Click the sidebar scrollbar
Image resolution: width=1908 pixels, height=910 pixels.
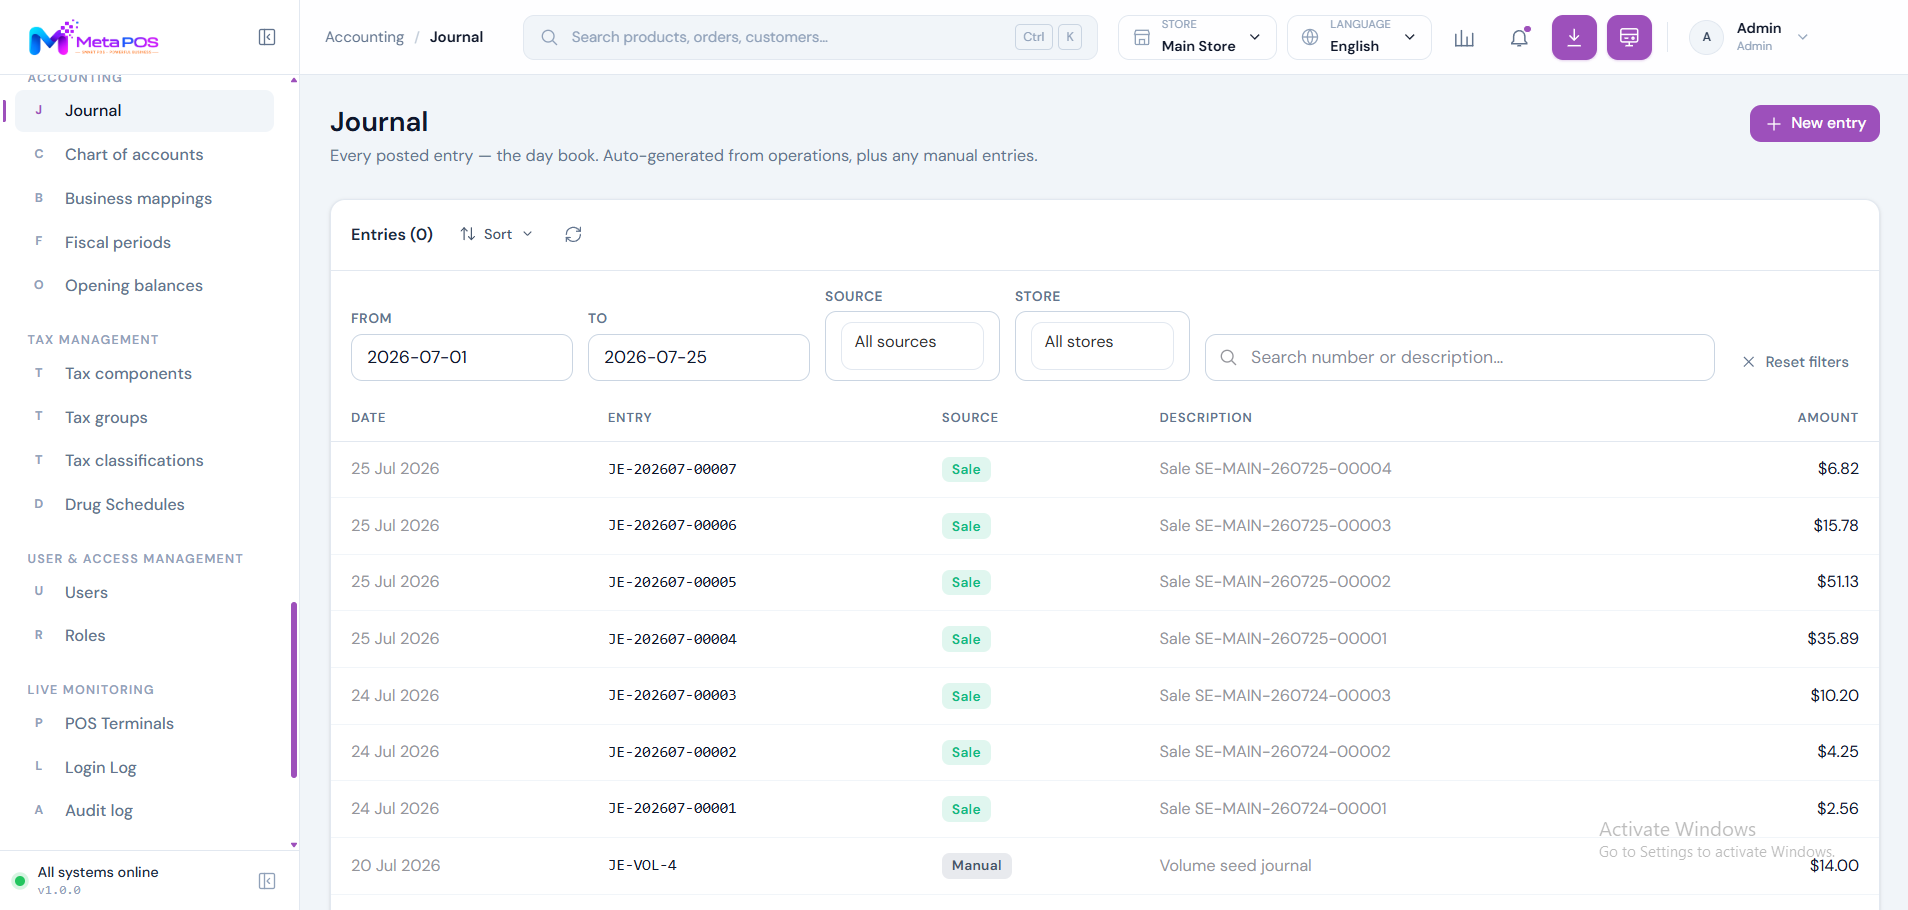(x=294, y=689)
